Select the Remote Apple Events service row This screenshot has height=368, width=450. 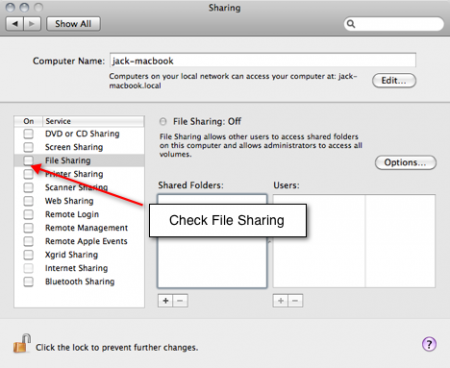click(79, 241)
